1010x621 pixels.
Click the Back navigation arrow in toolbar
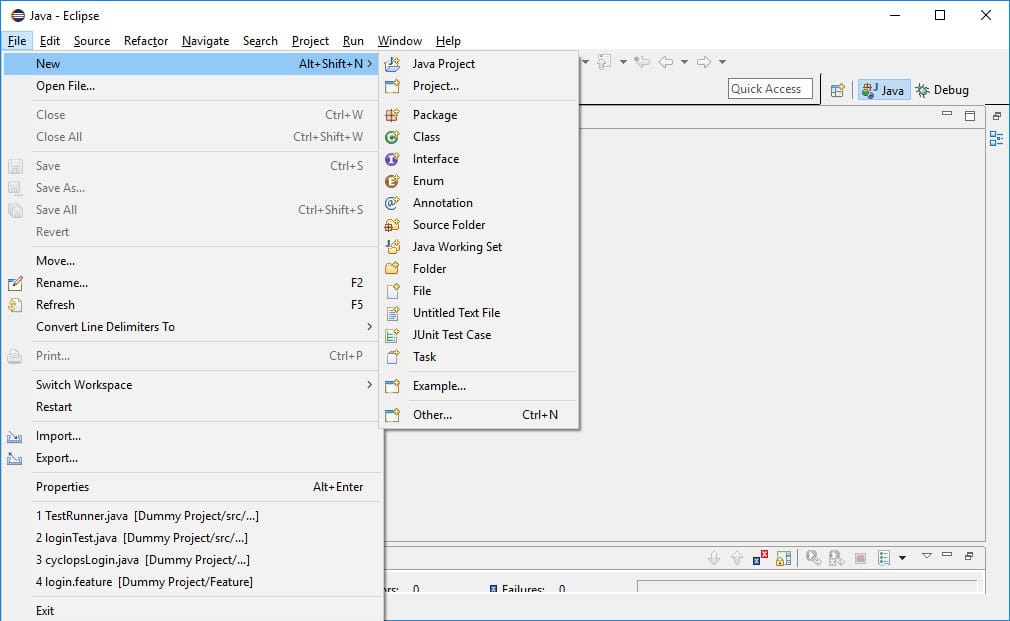(x=666, y=62)
